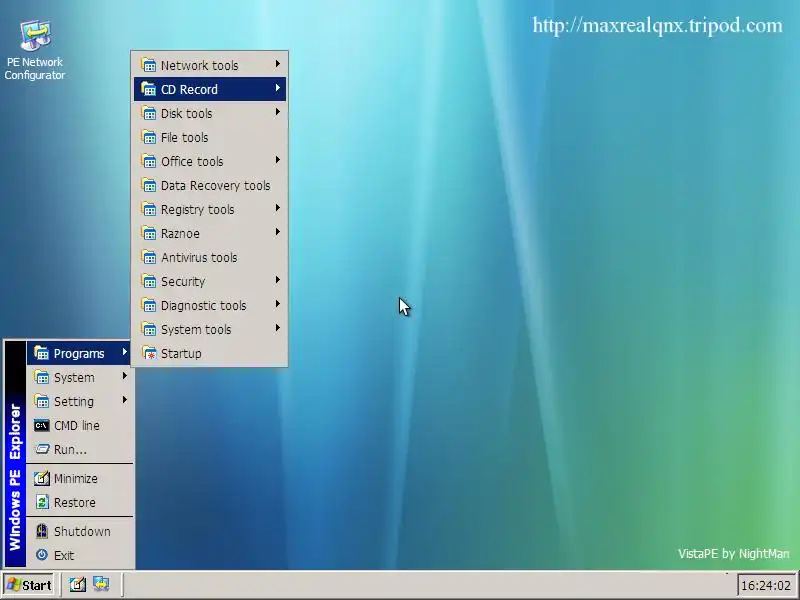Select the Security menu label
This screenshot has height=600, width=800.
(183, 281)
